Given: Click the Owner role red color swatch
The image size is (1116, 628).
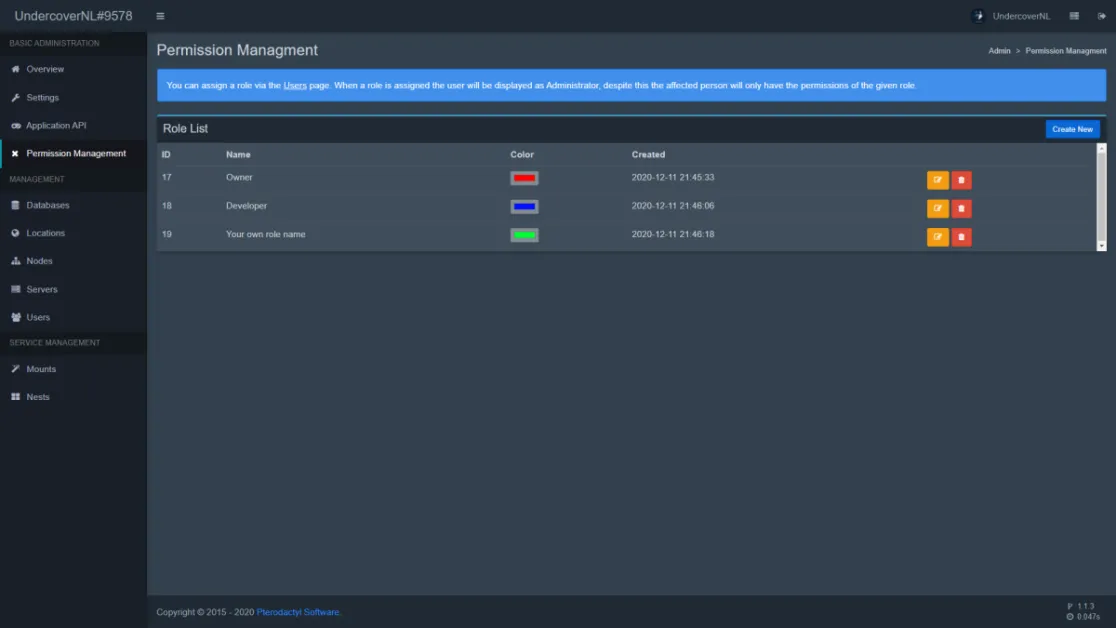Looking at the screenshot, I should pos(524,178).
